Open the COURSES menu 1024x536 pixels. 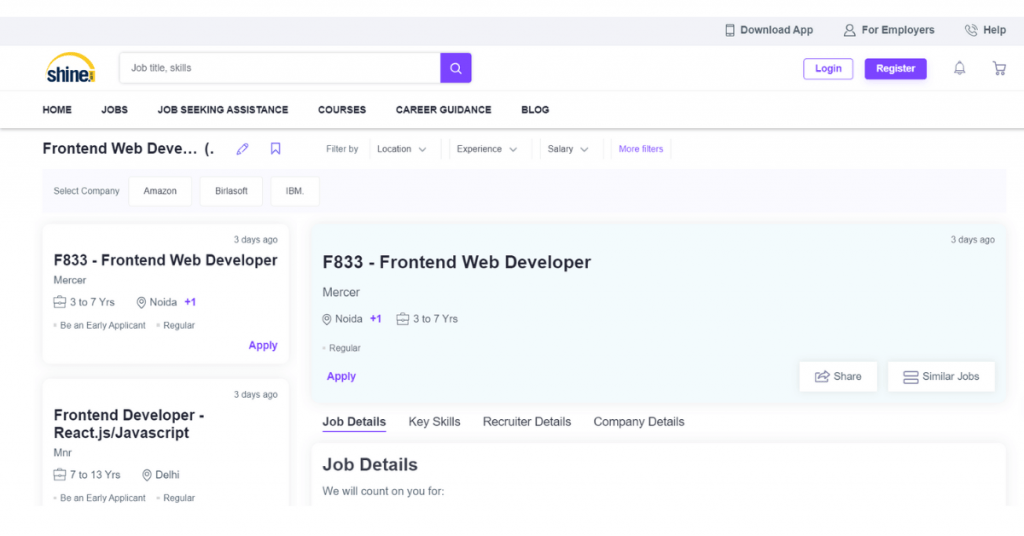coord(342,110)
